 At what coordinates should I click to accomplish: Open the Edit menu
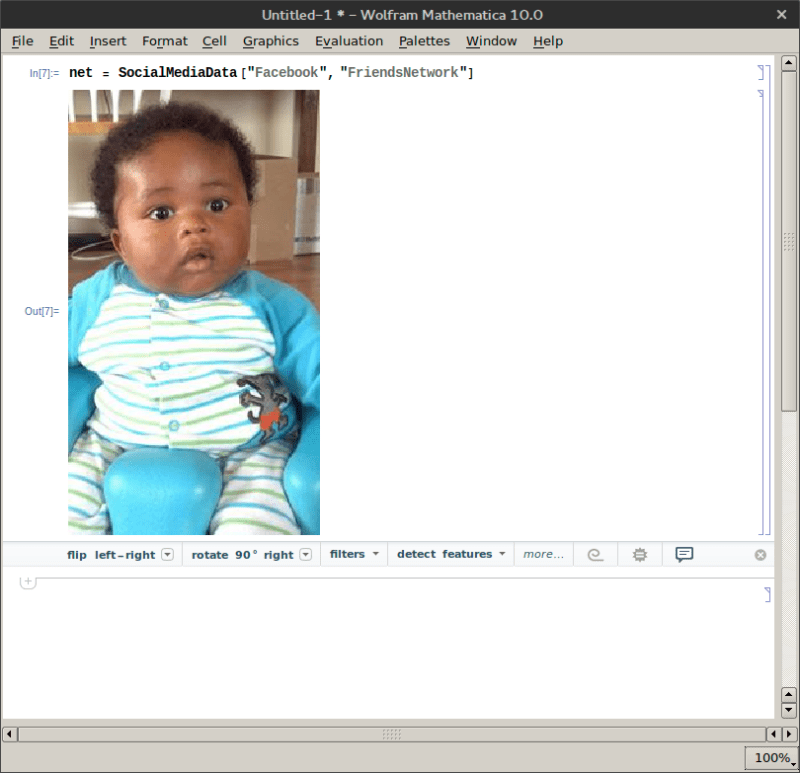pyautogui.click(x=61, y=41)
